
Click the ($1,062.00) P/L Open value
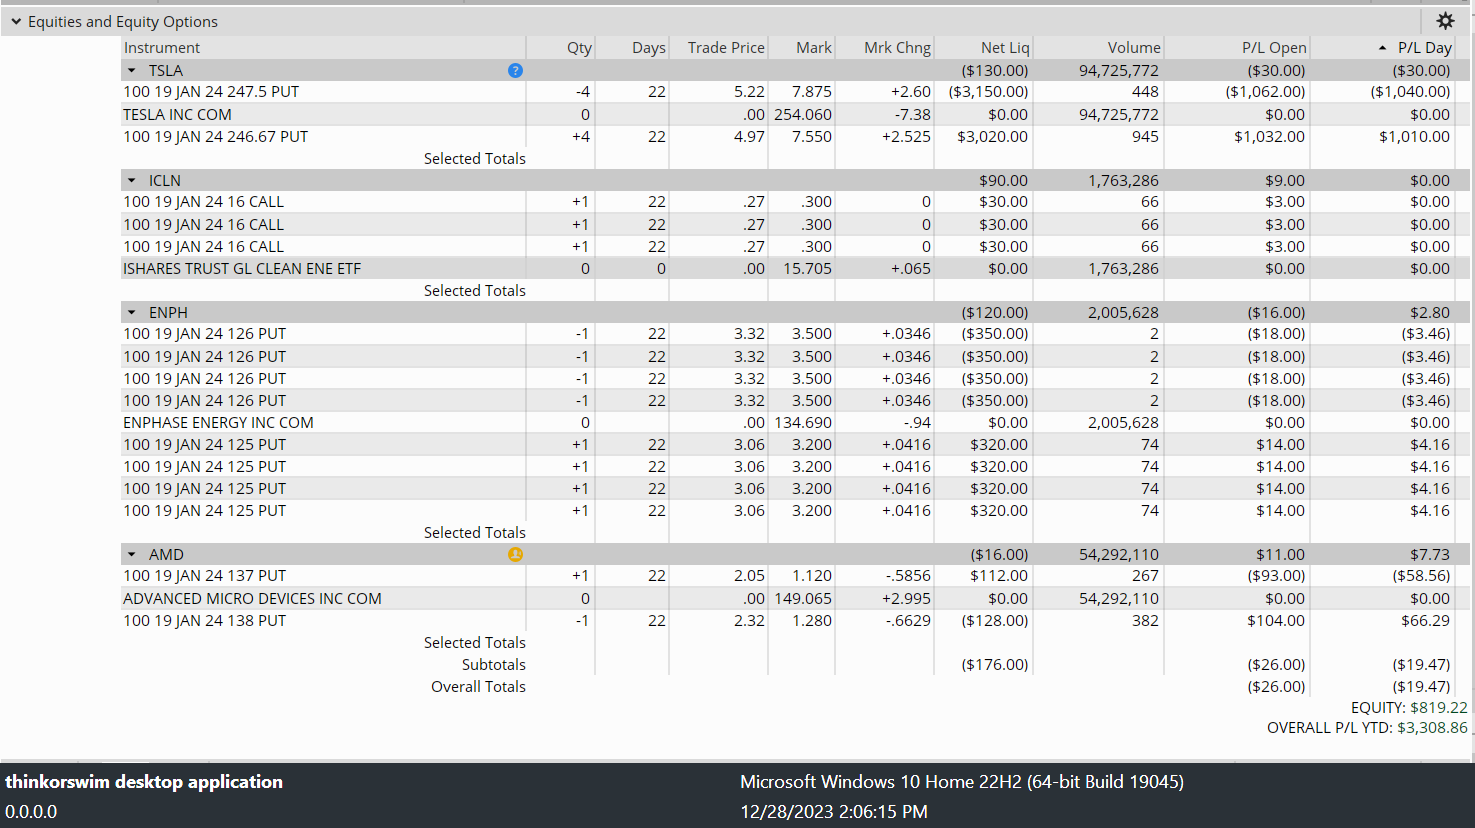point(1266,92)
